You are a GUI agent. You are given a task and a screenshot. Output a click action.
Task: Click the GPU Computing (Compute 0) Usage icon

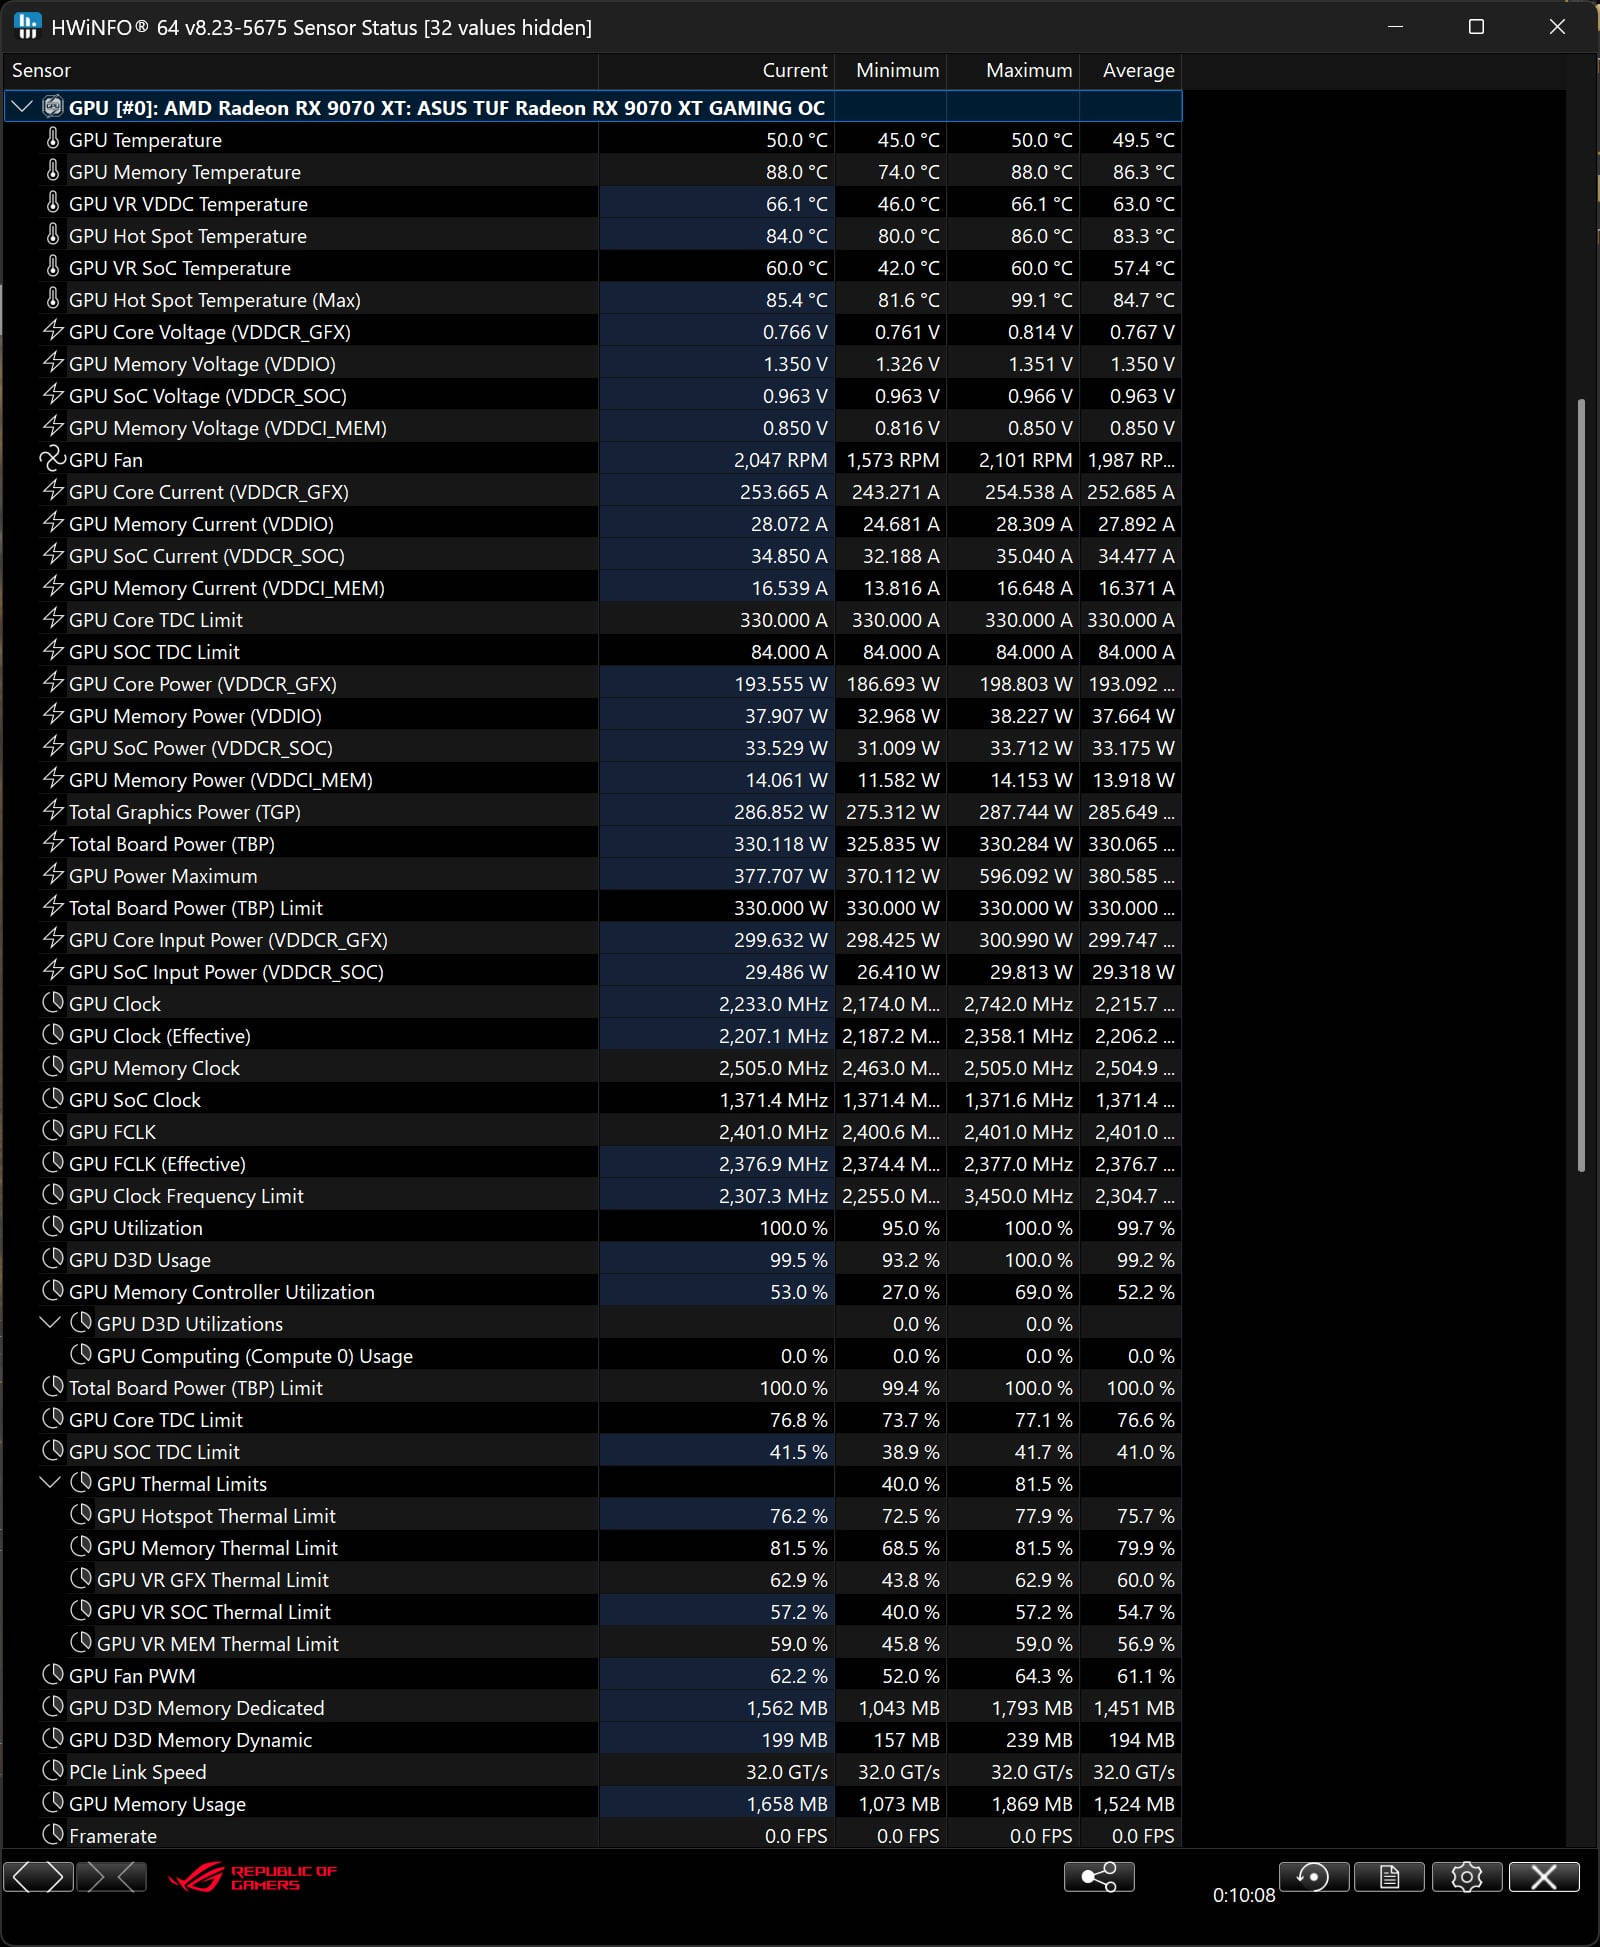(81, 1355)
